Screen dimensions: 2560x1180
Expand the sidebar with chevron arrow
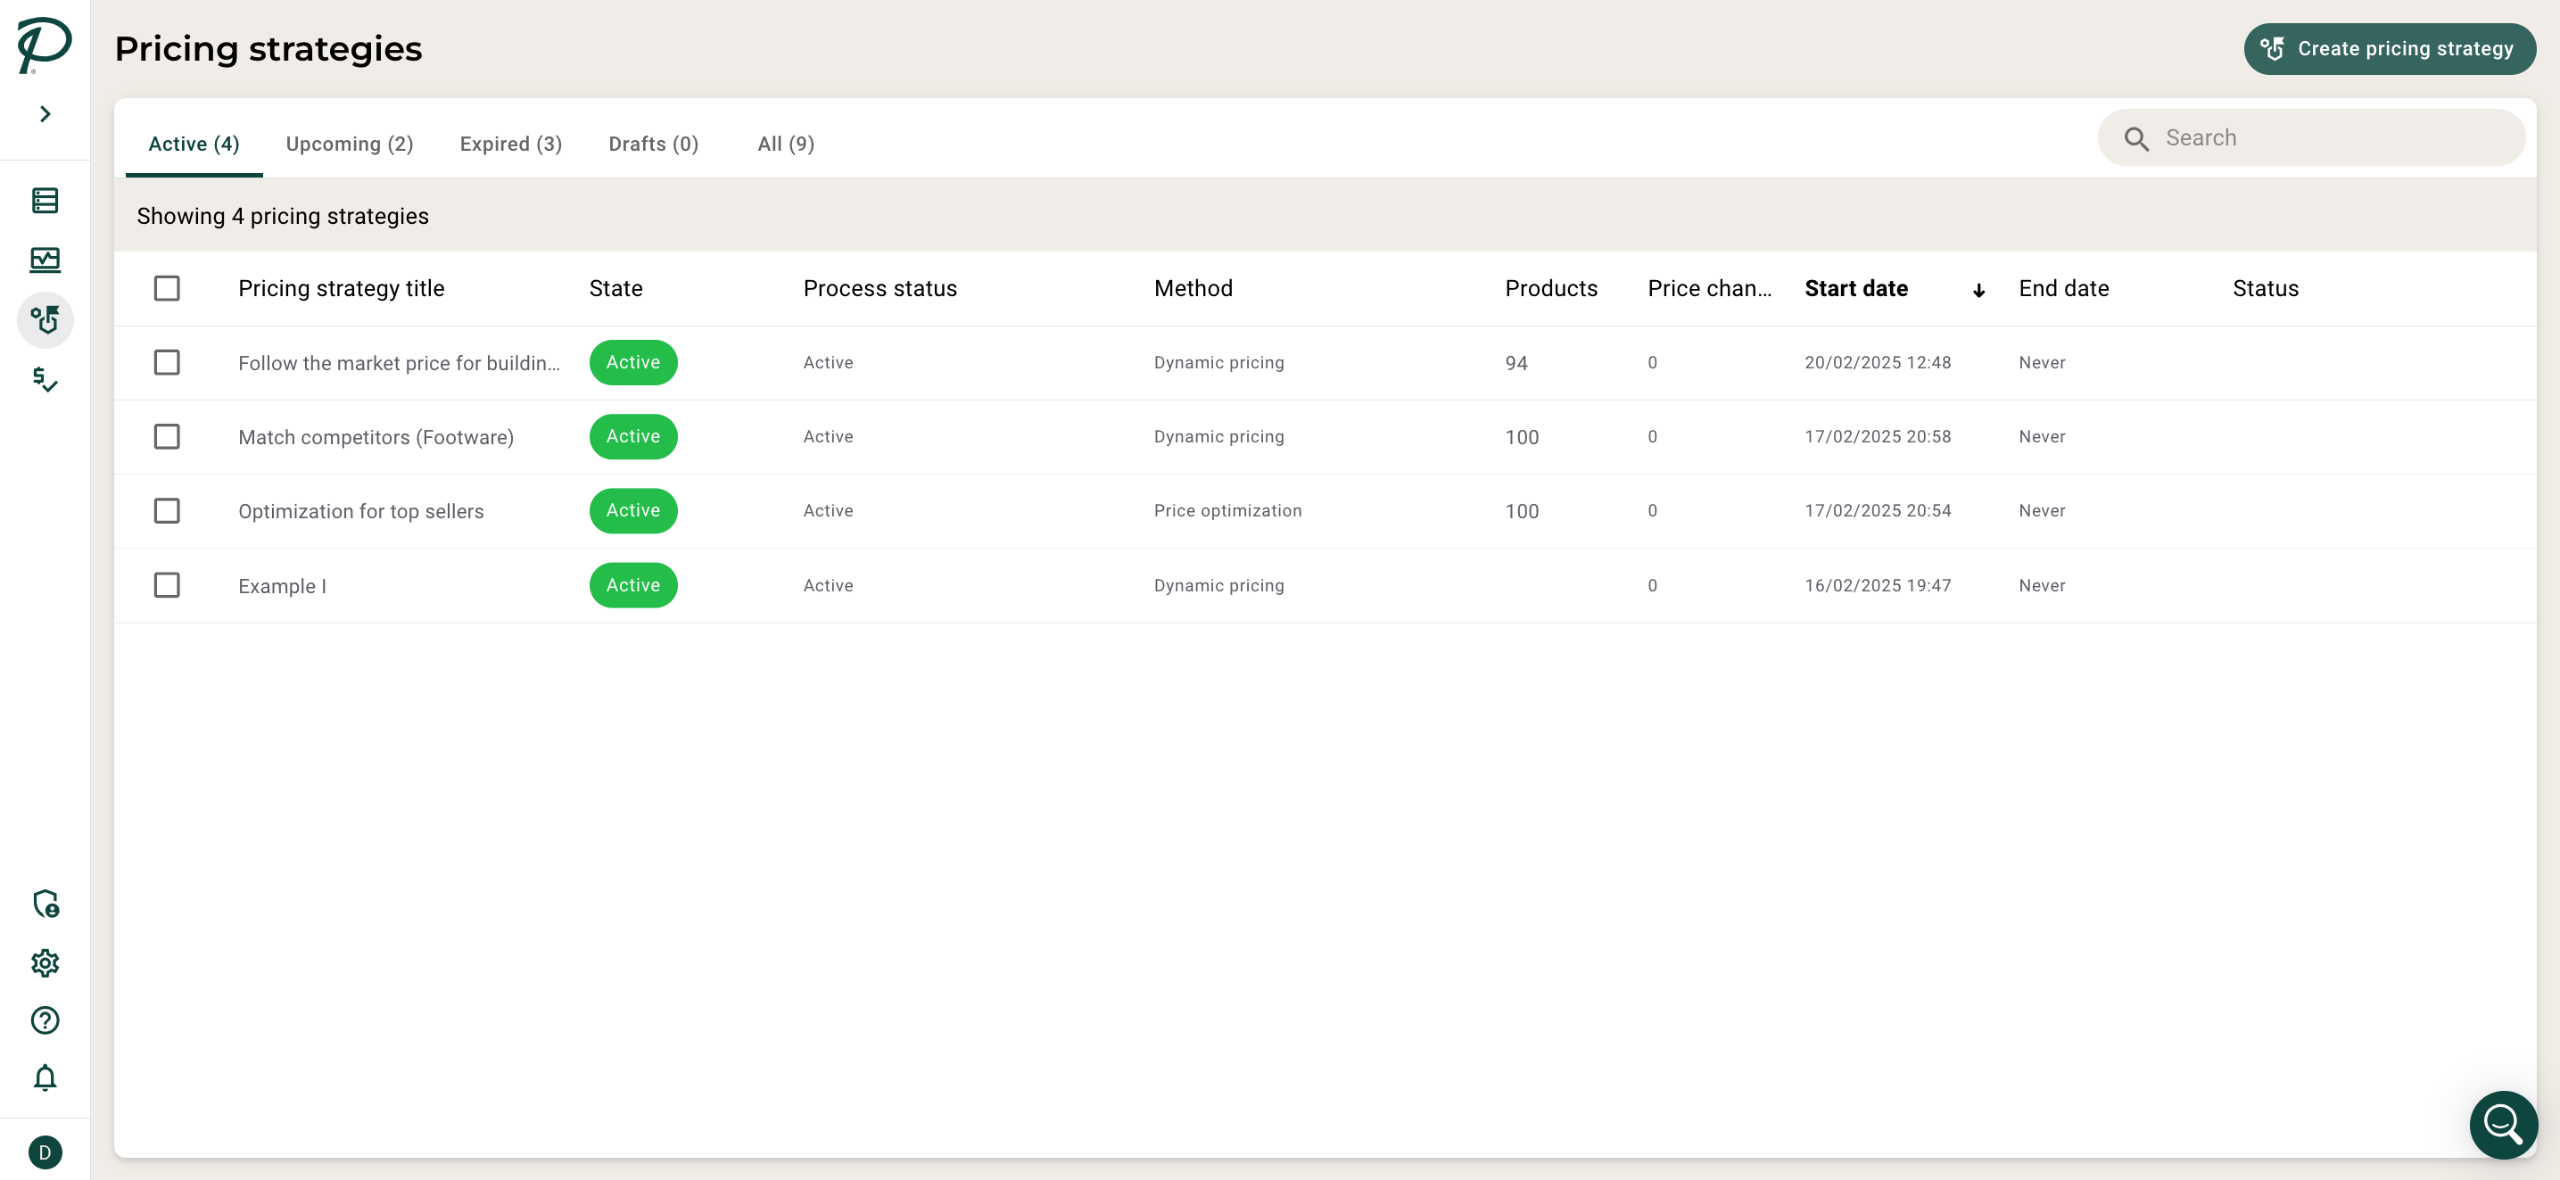45,114
